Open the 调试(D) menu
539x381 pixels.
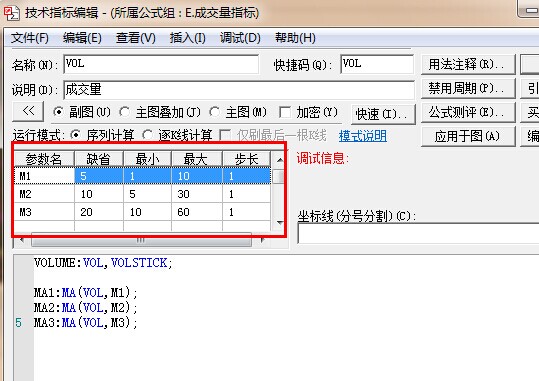(240, 38)
